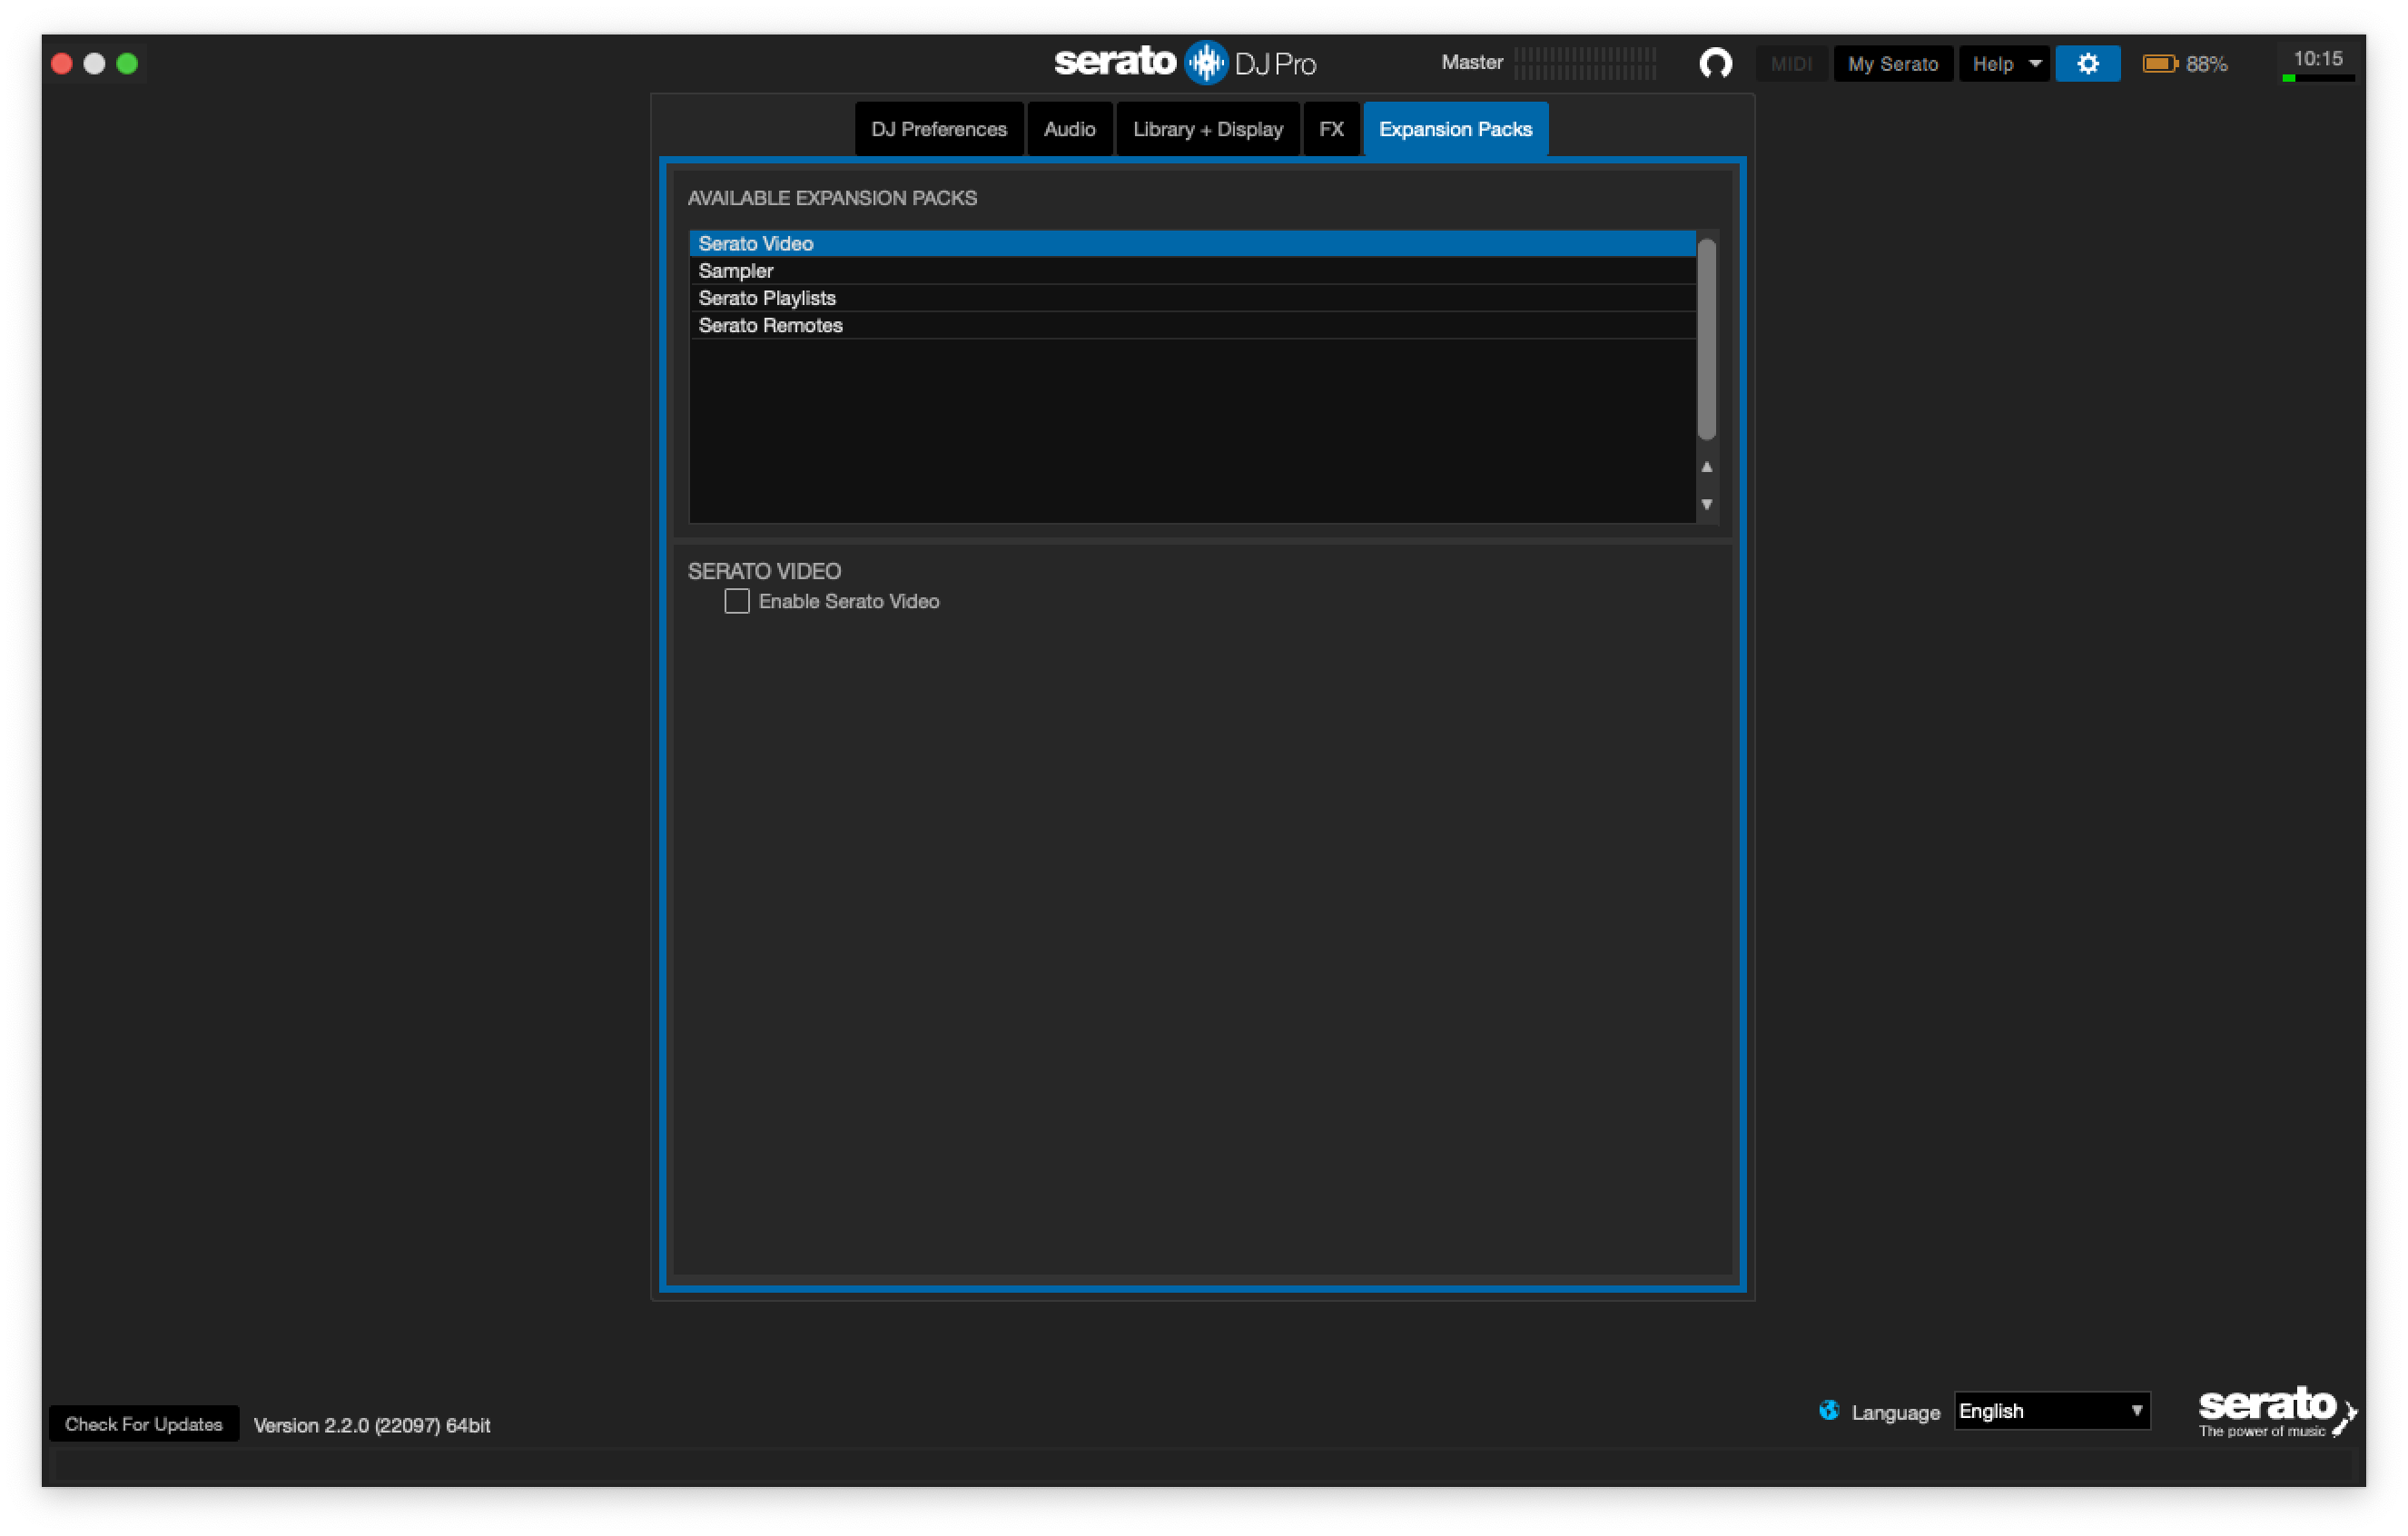Viewport: 2408px width, 1536px height.
Task: Click the Check For Updates button
Action: (x=144, y=1423)
